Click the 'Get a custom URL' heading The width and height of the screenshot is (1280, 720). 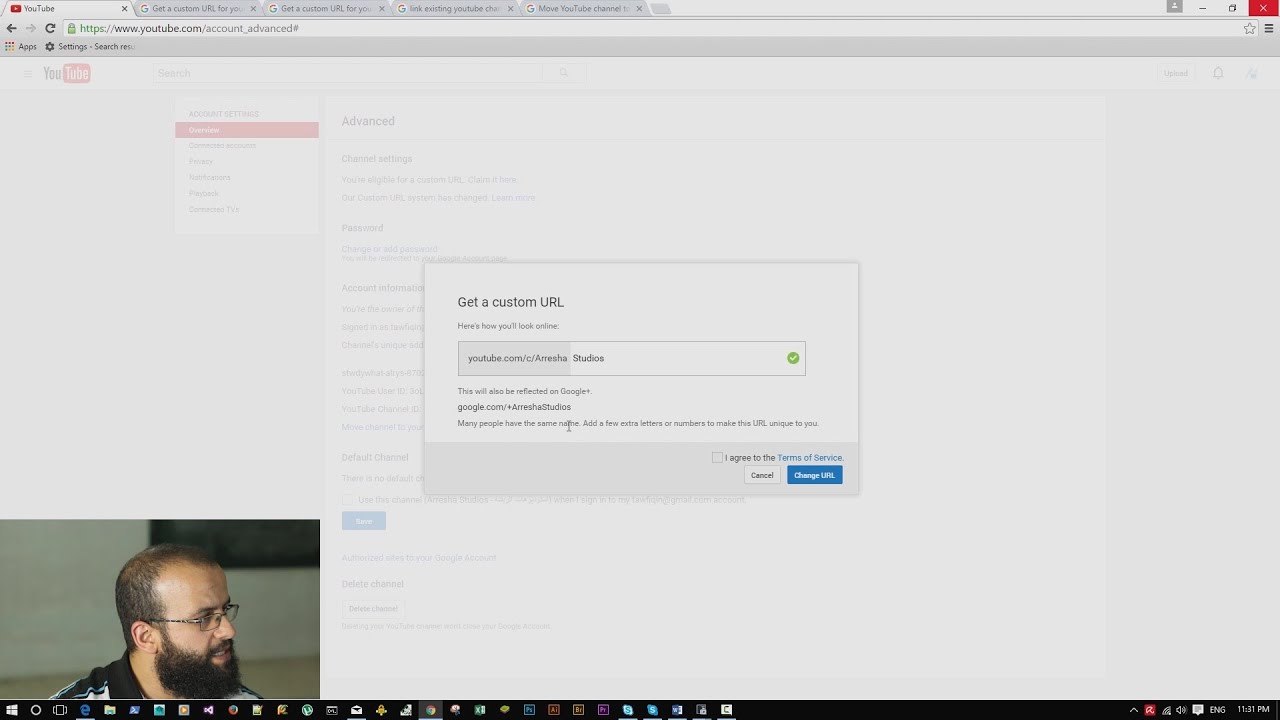click(511, 302)
